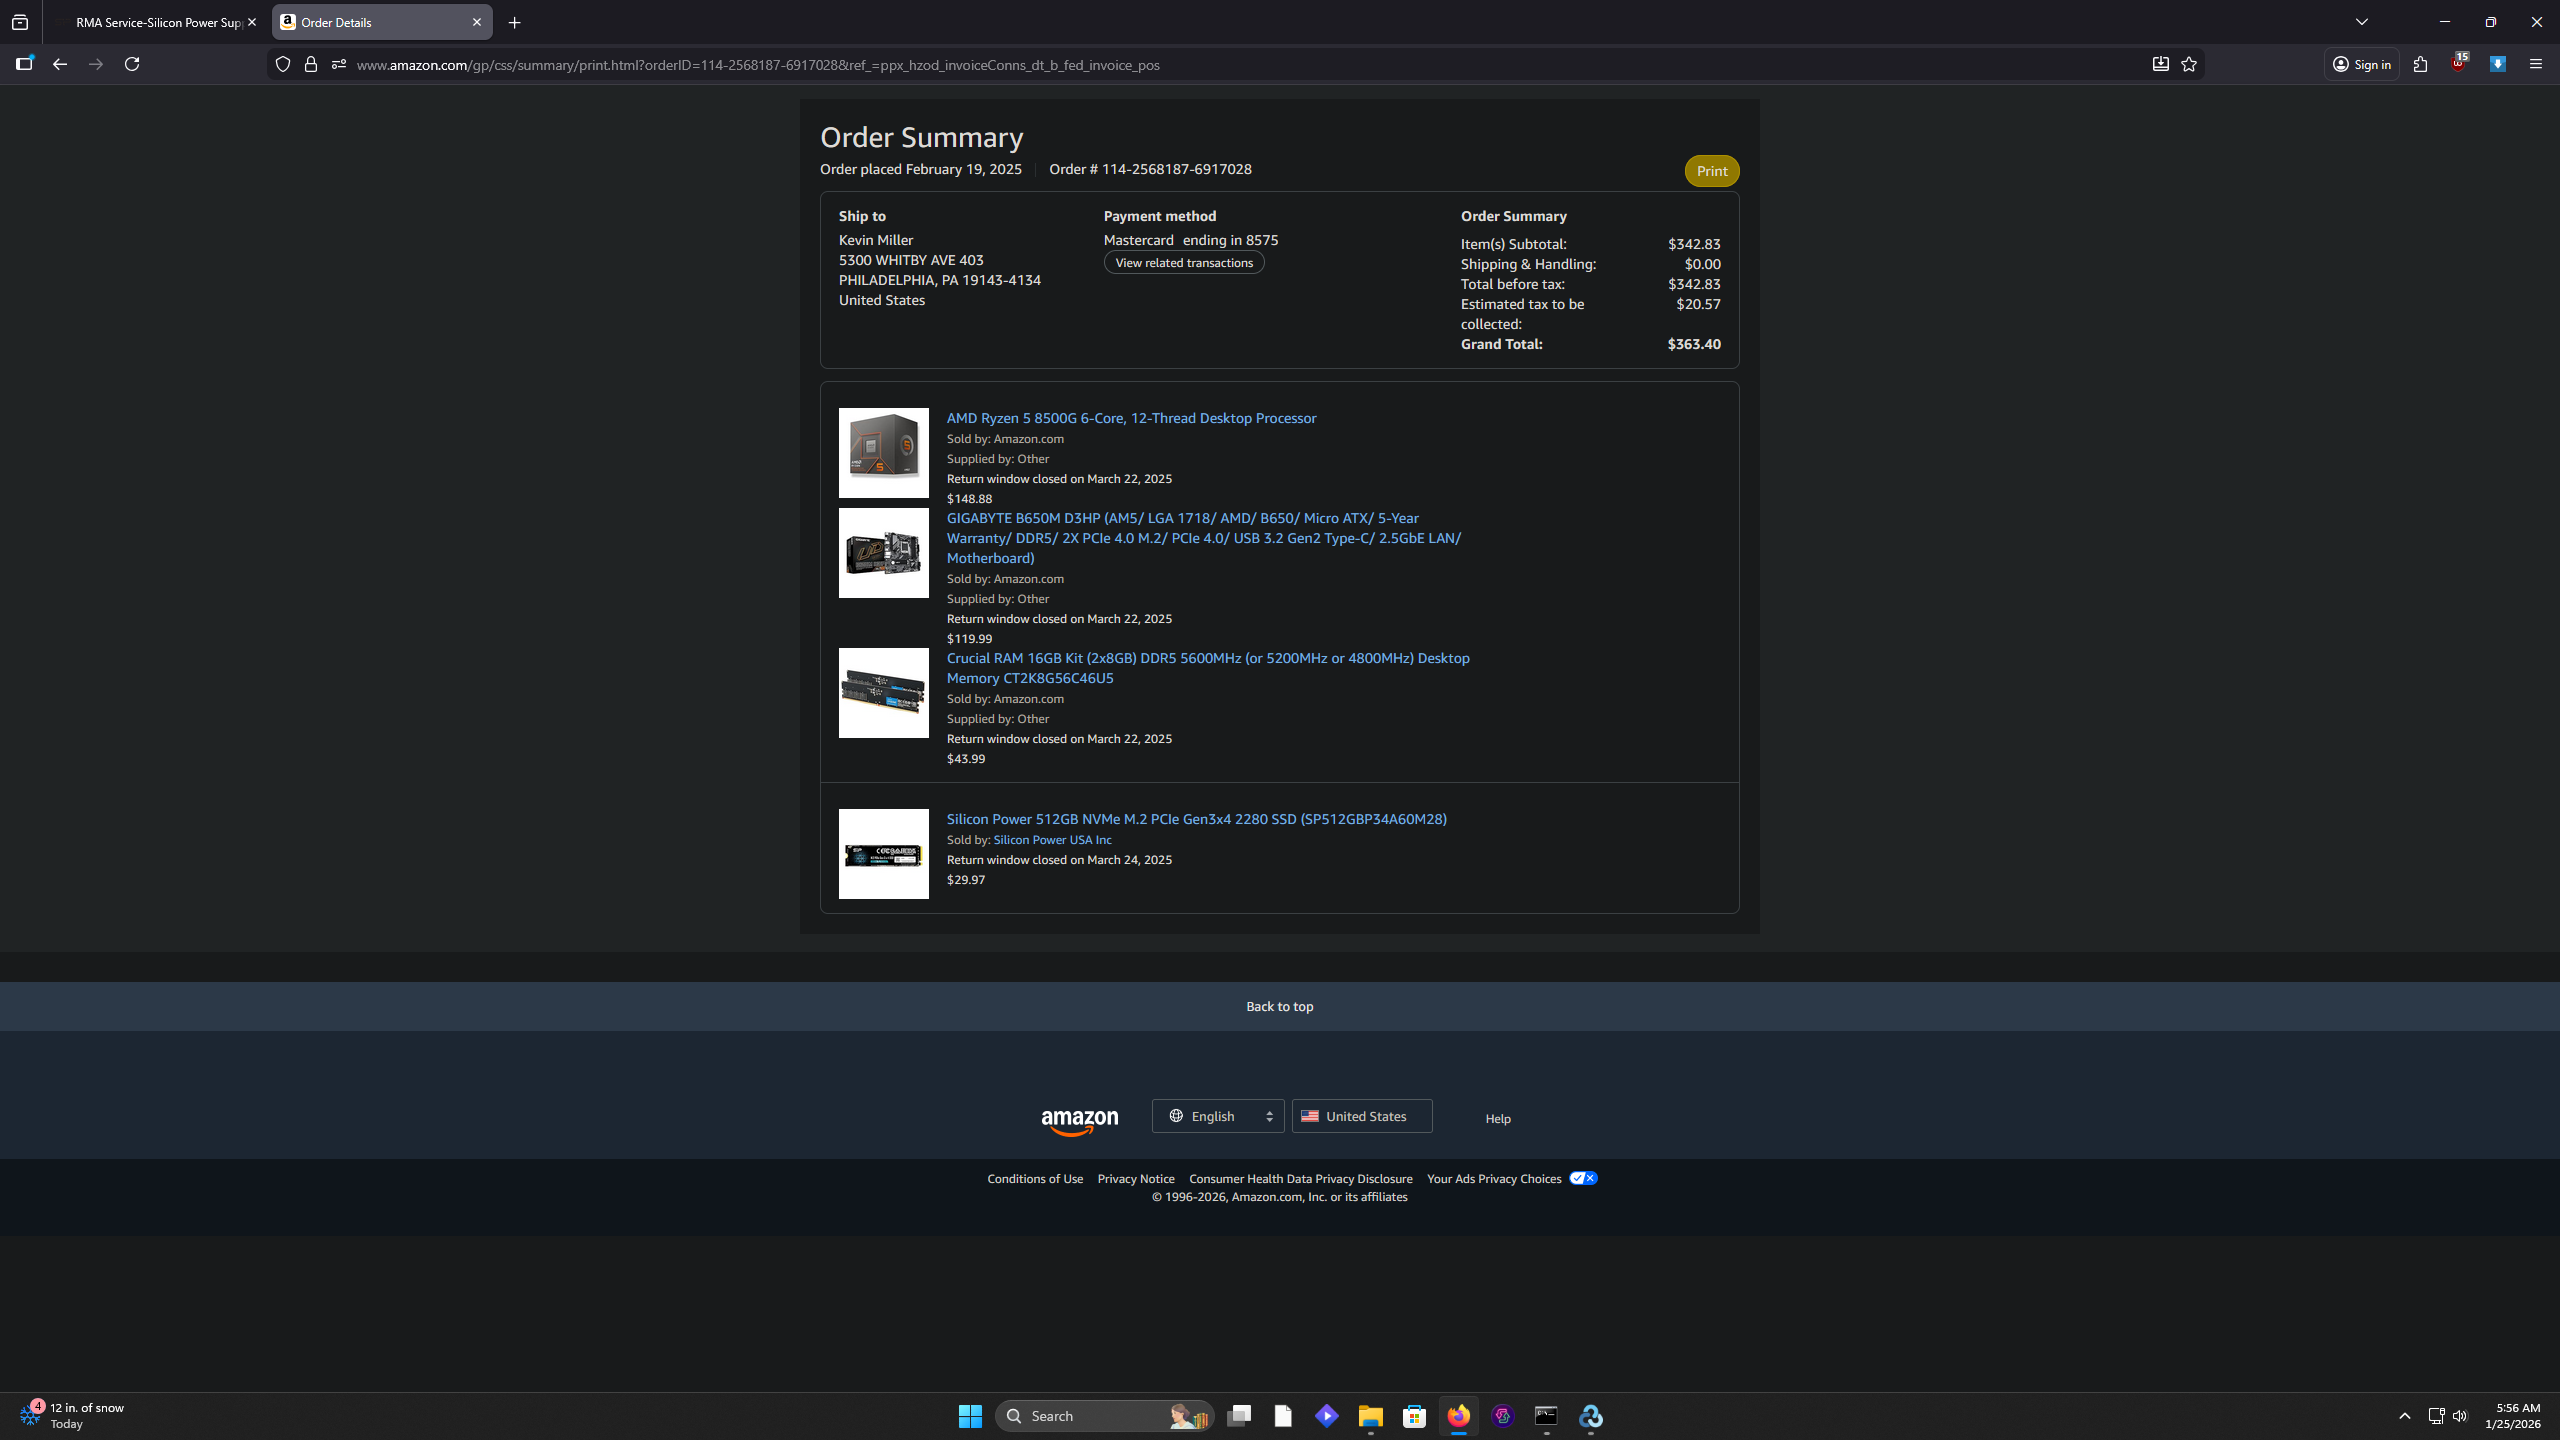Toggle Your Ads Privacy Choices switch
This screenshot has width=2560, height=1440.
click(x=1583, y=1178)
